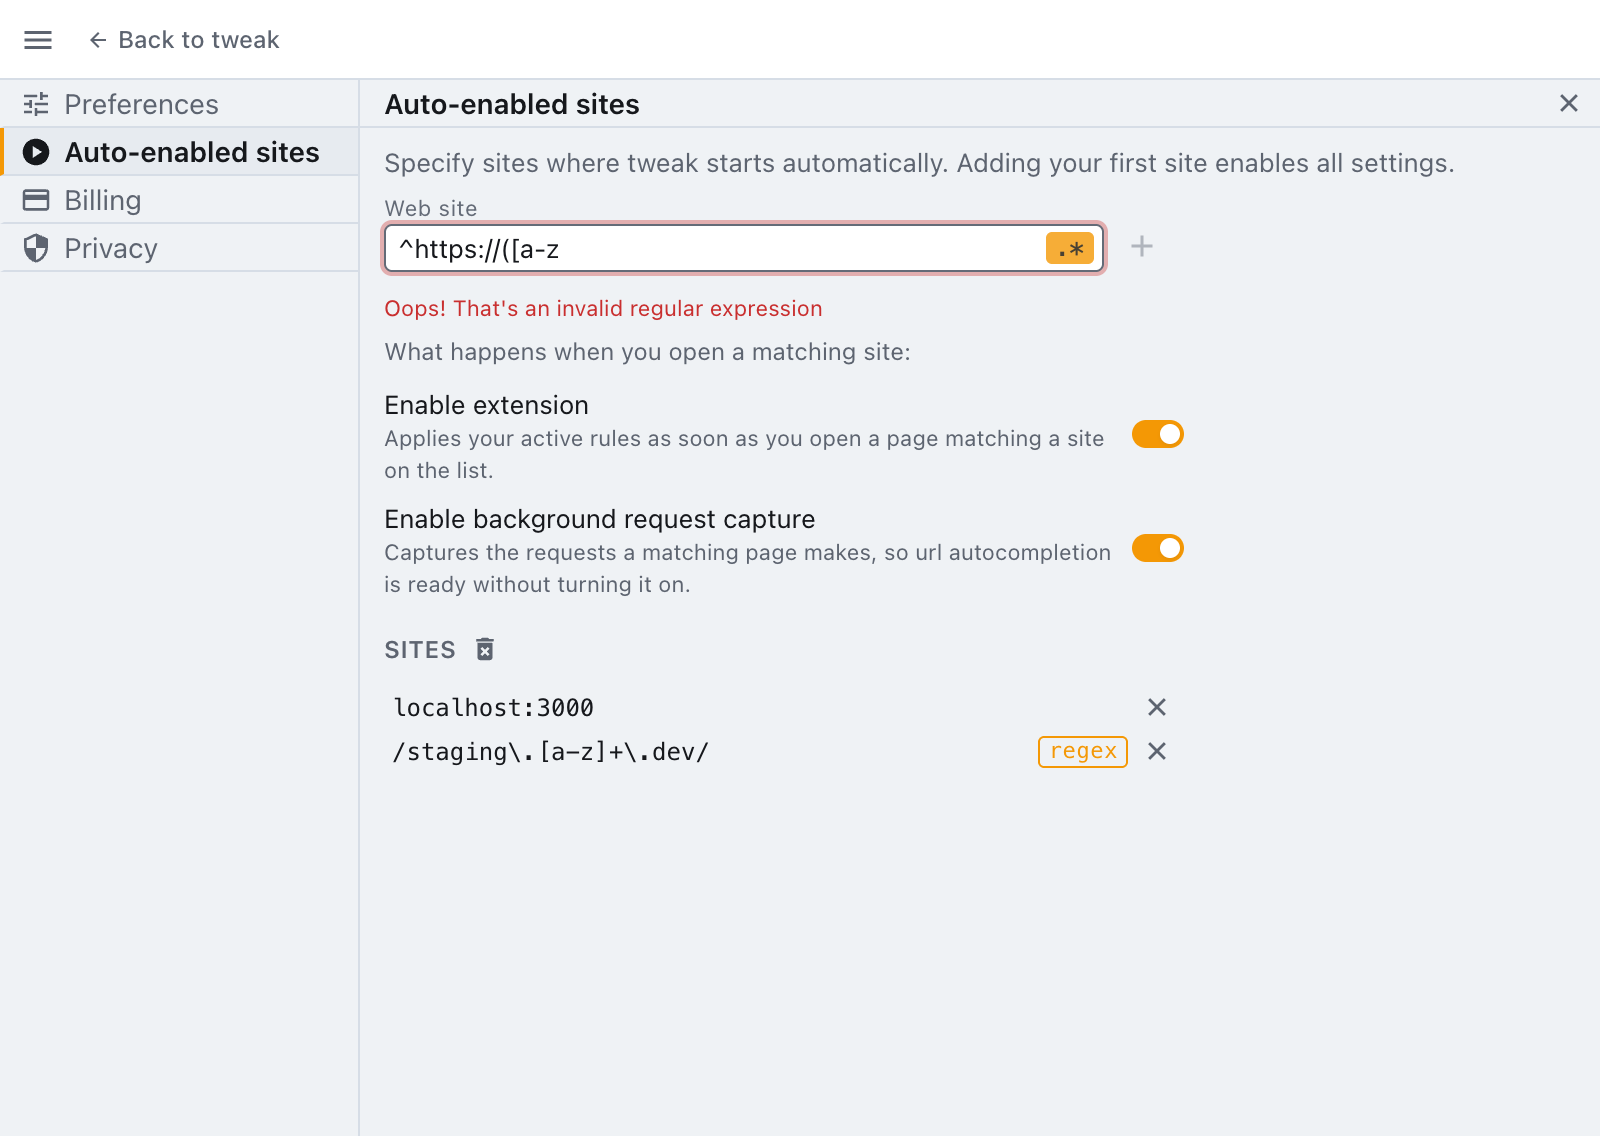Screen dimensions: 1600x1136
Task: Open Privacy section
Action: tap(179, 248)
